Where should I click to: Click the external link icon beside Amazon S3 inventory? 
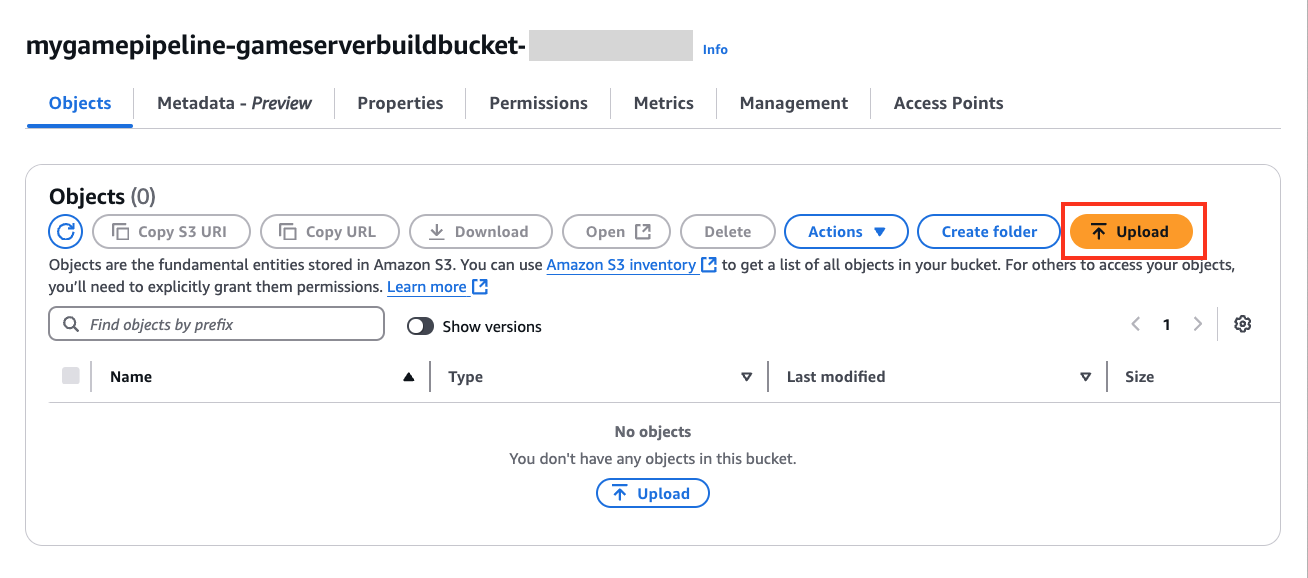click(x=709, y=265)
